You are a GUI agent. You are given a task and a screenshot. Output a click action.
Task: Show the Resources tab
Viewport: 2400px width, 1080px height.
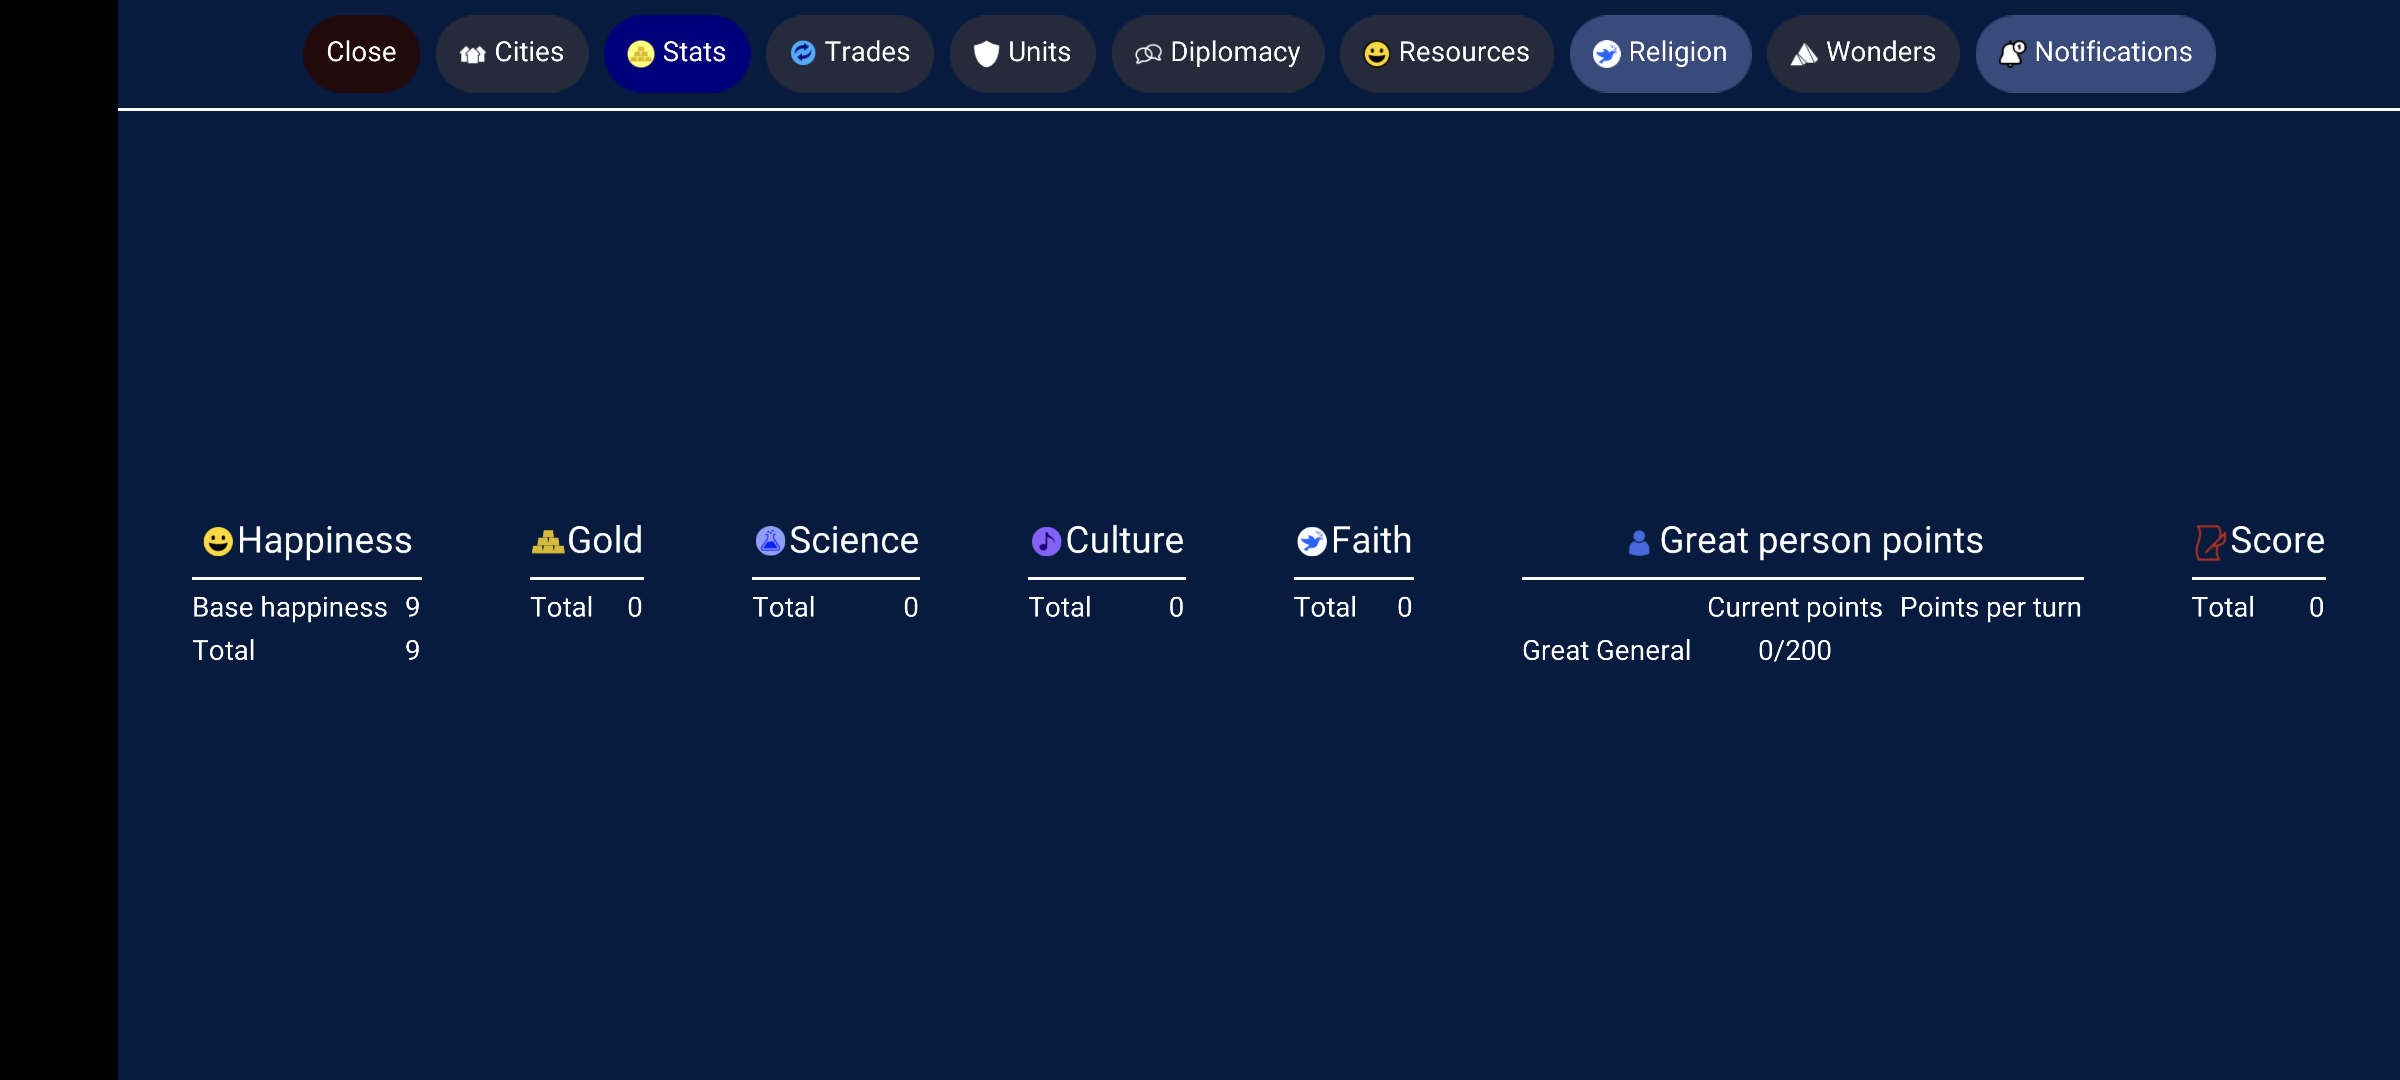[x=1446, y=53]
